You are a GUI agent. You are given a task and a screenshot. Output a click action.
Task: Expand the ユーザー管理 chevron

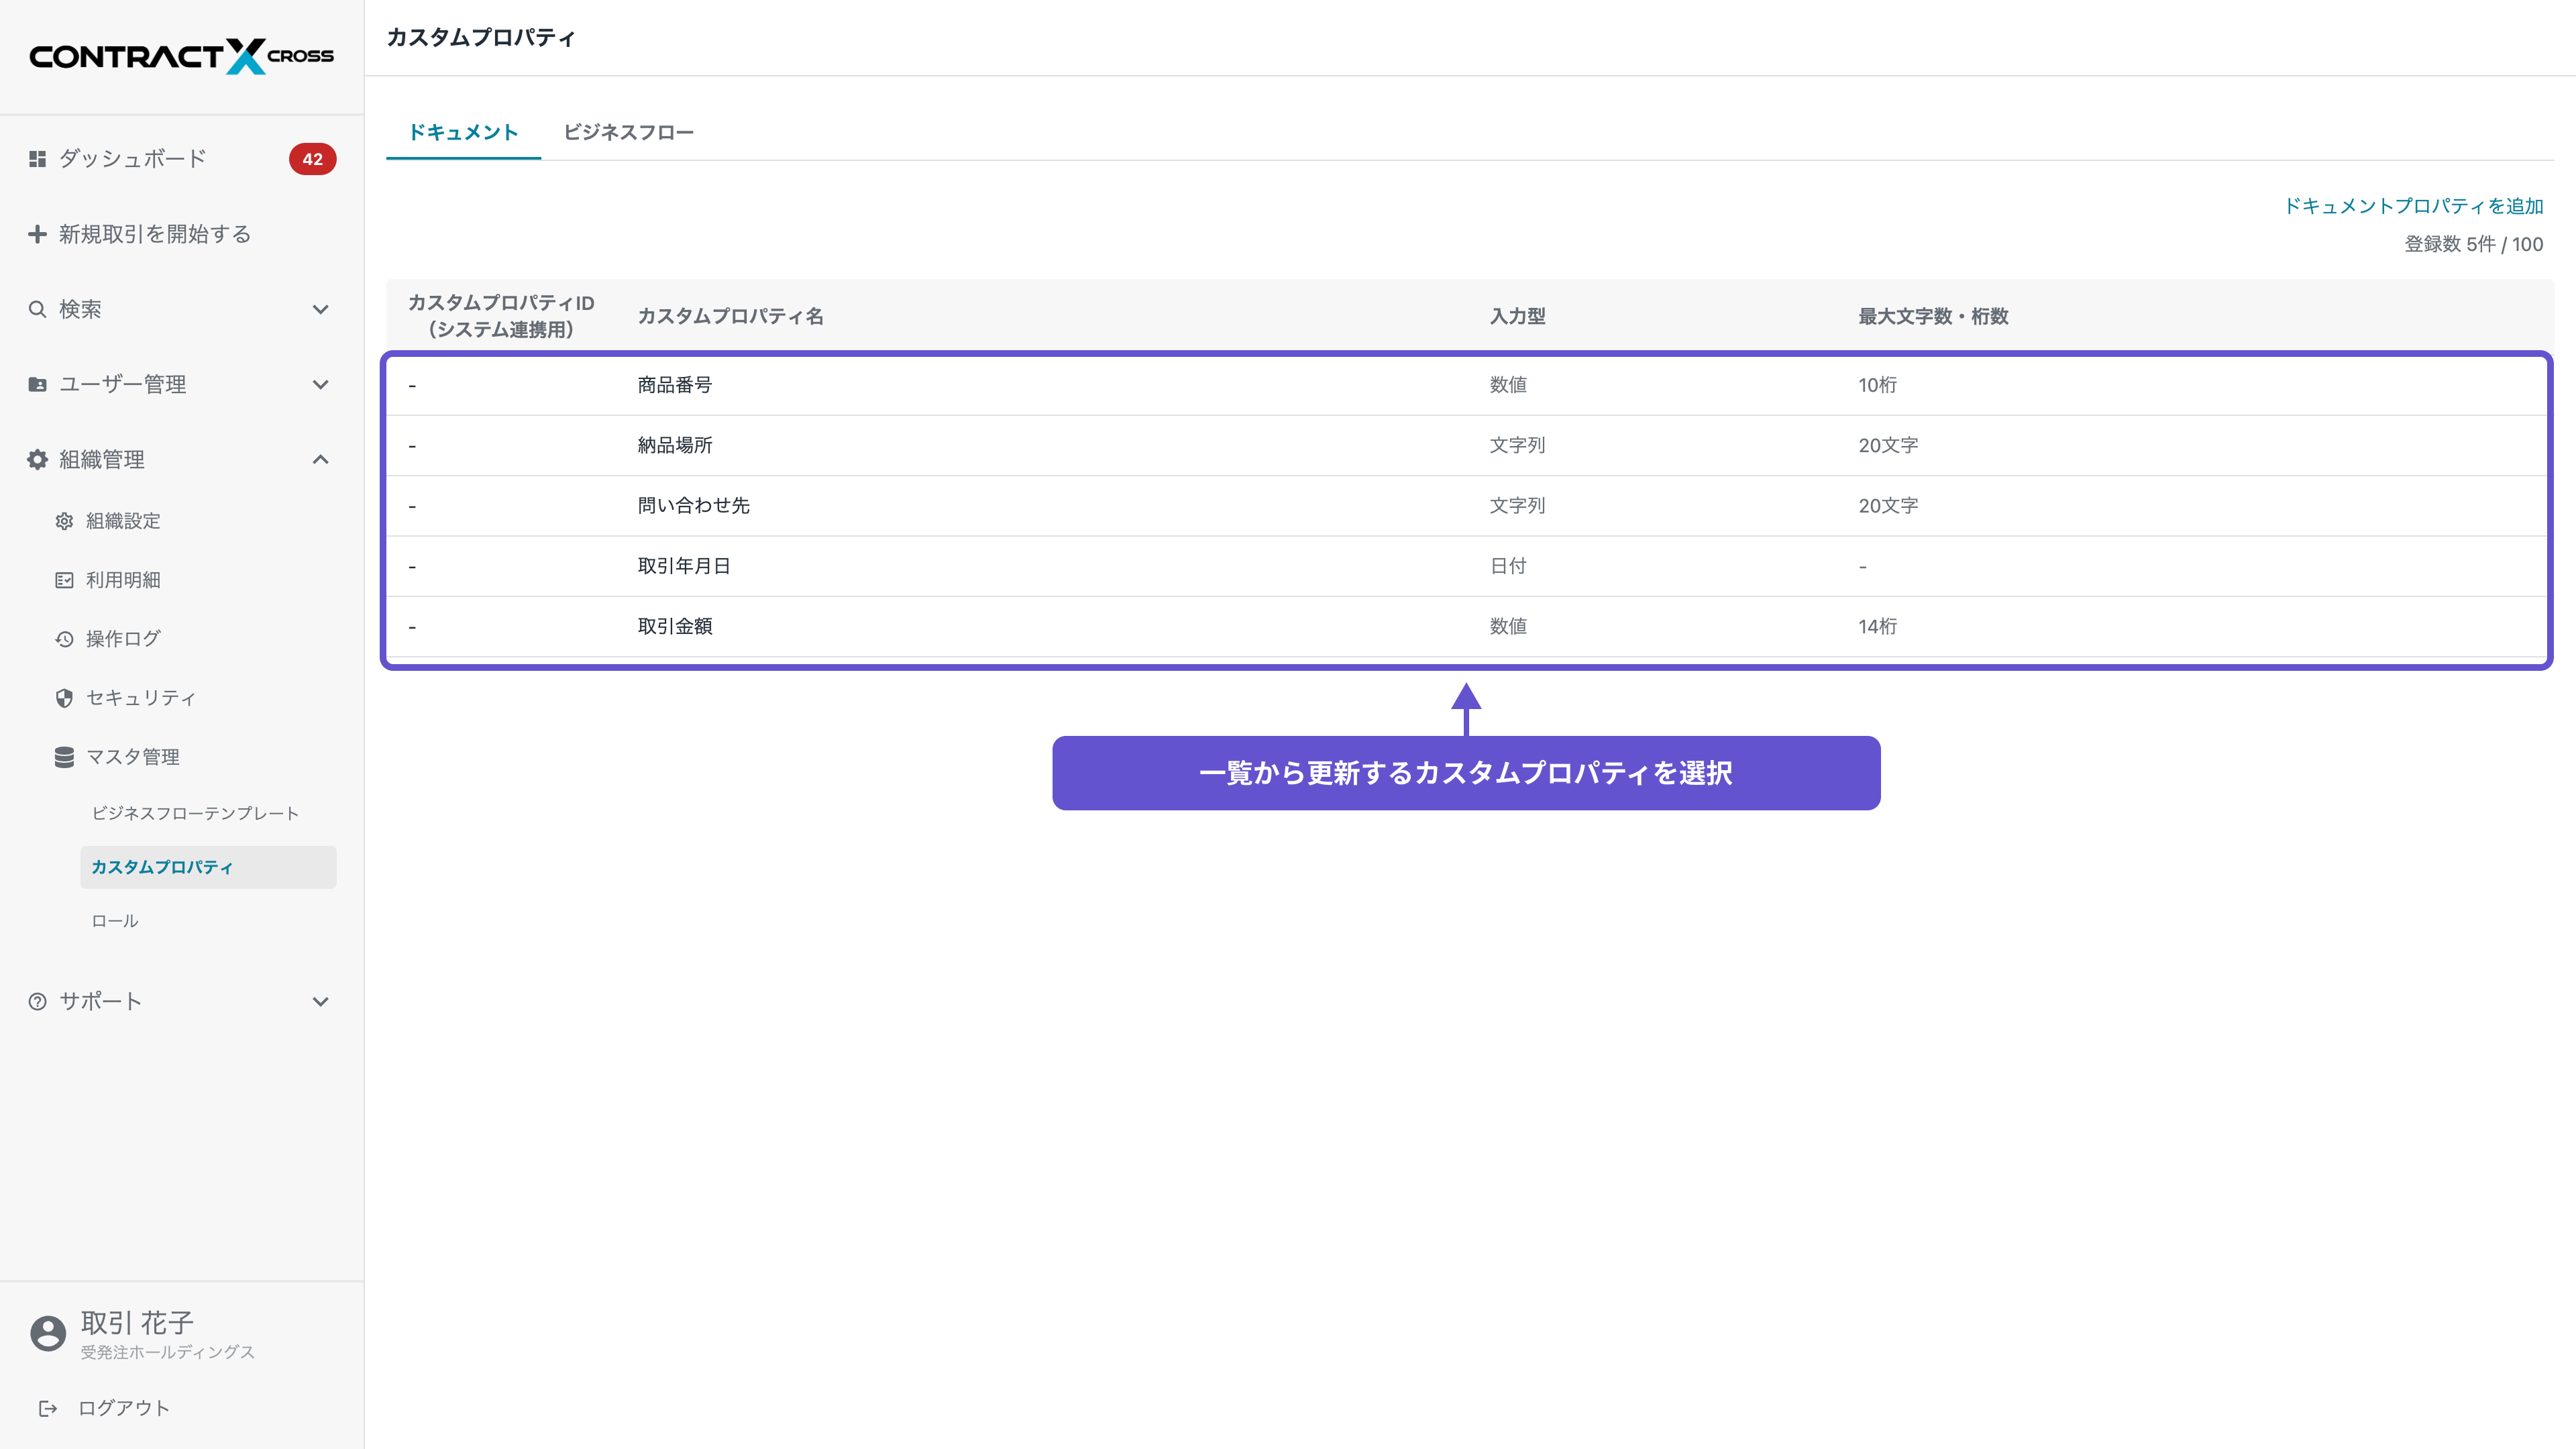pos(320,384)
